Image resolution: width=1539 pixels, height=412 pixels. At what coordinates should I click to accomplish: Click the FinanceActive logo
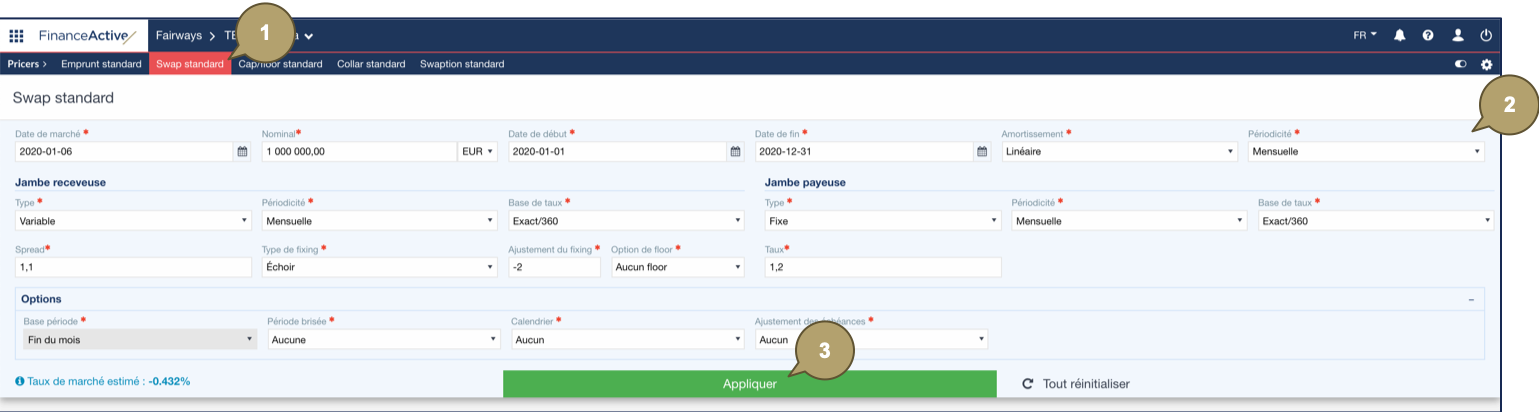click(88, 36)
